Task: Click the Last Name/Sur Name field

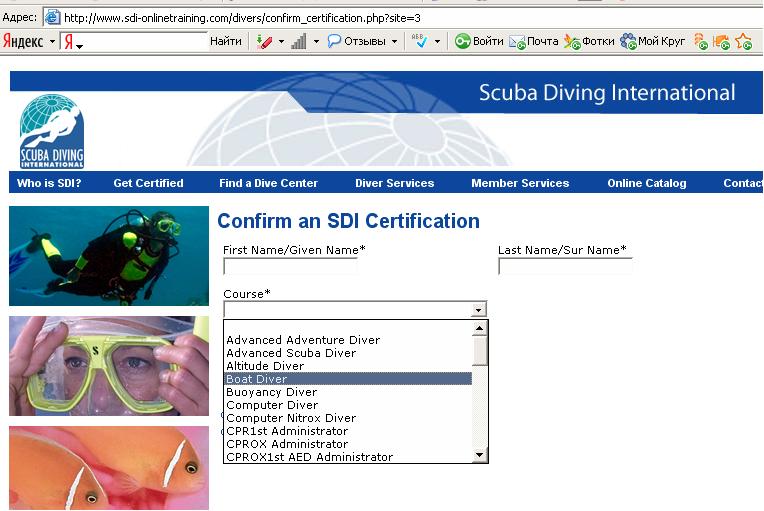Action: 565,266
